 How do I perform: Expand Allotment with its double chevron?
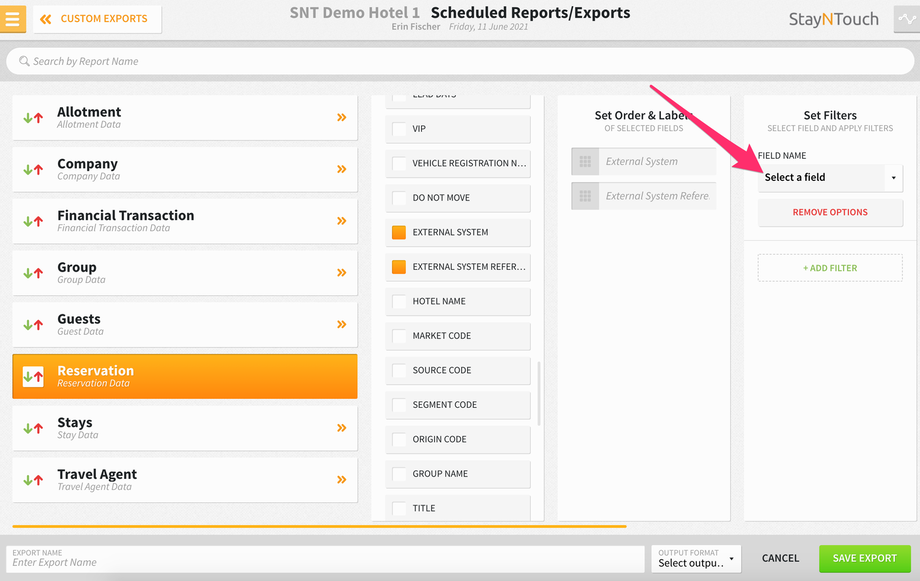pos(341,117)
